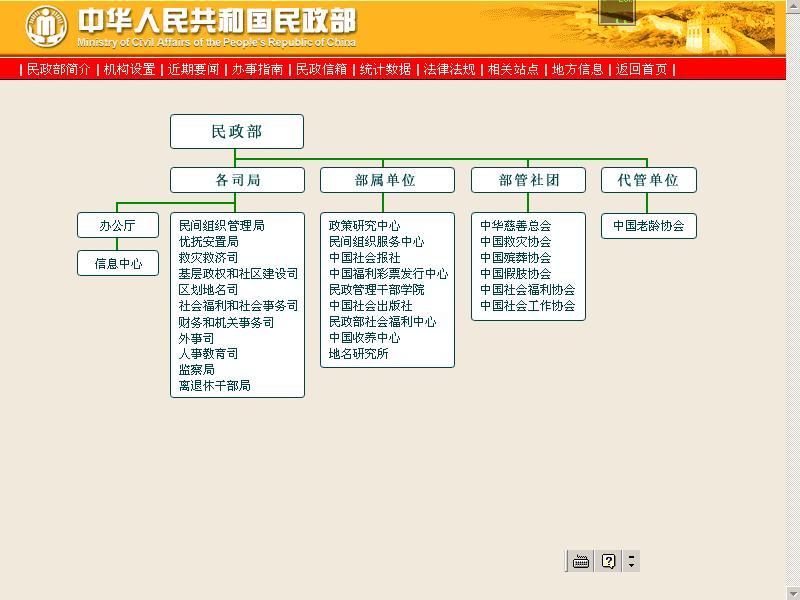Select the 救灾救济司 entry
Image resolution: width=800 pixels, height=600 pixels.
pos(208,258)
